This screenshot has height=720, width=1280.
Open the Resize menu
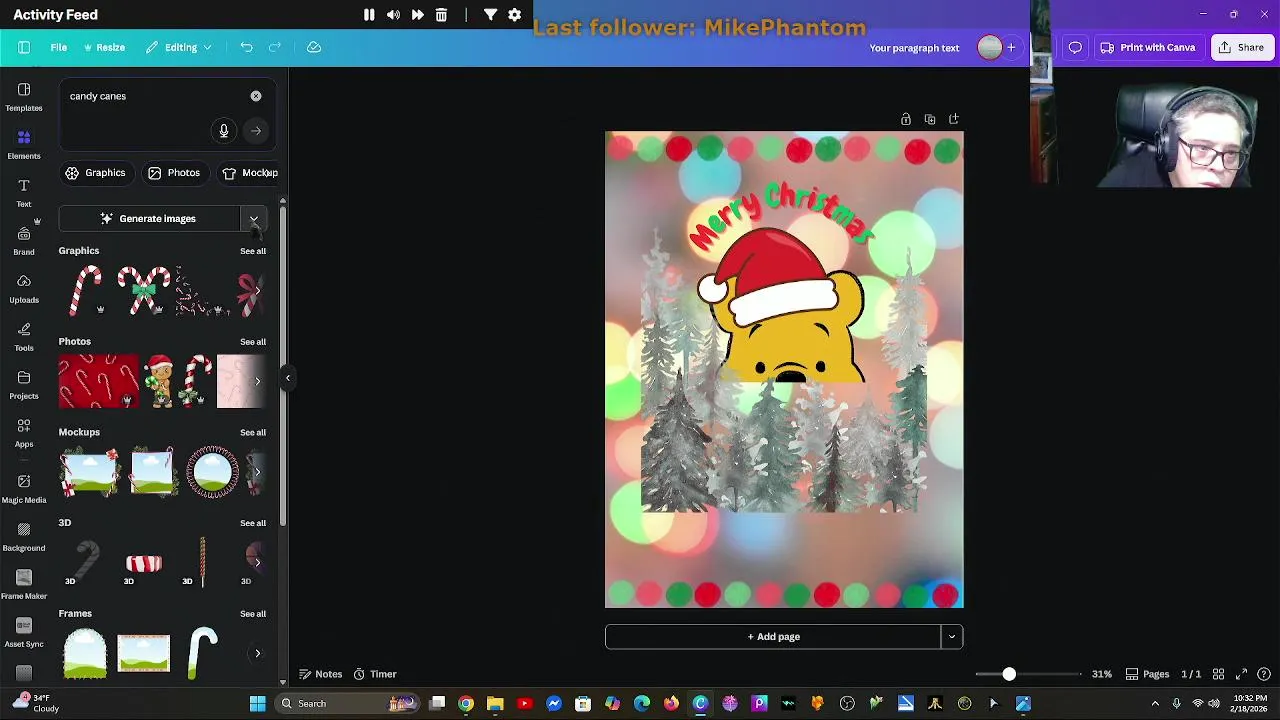(x=104, y=47)
